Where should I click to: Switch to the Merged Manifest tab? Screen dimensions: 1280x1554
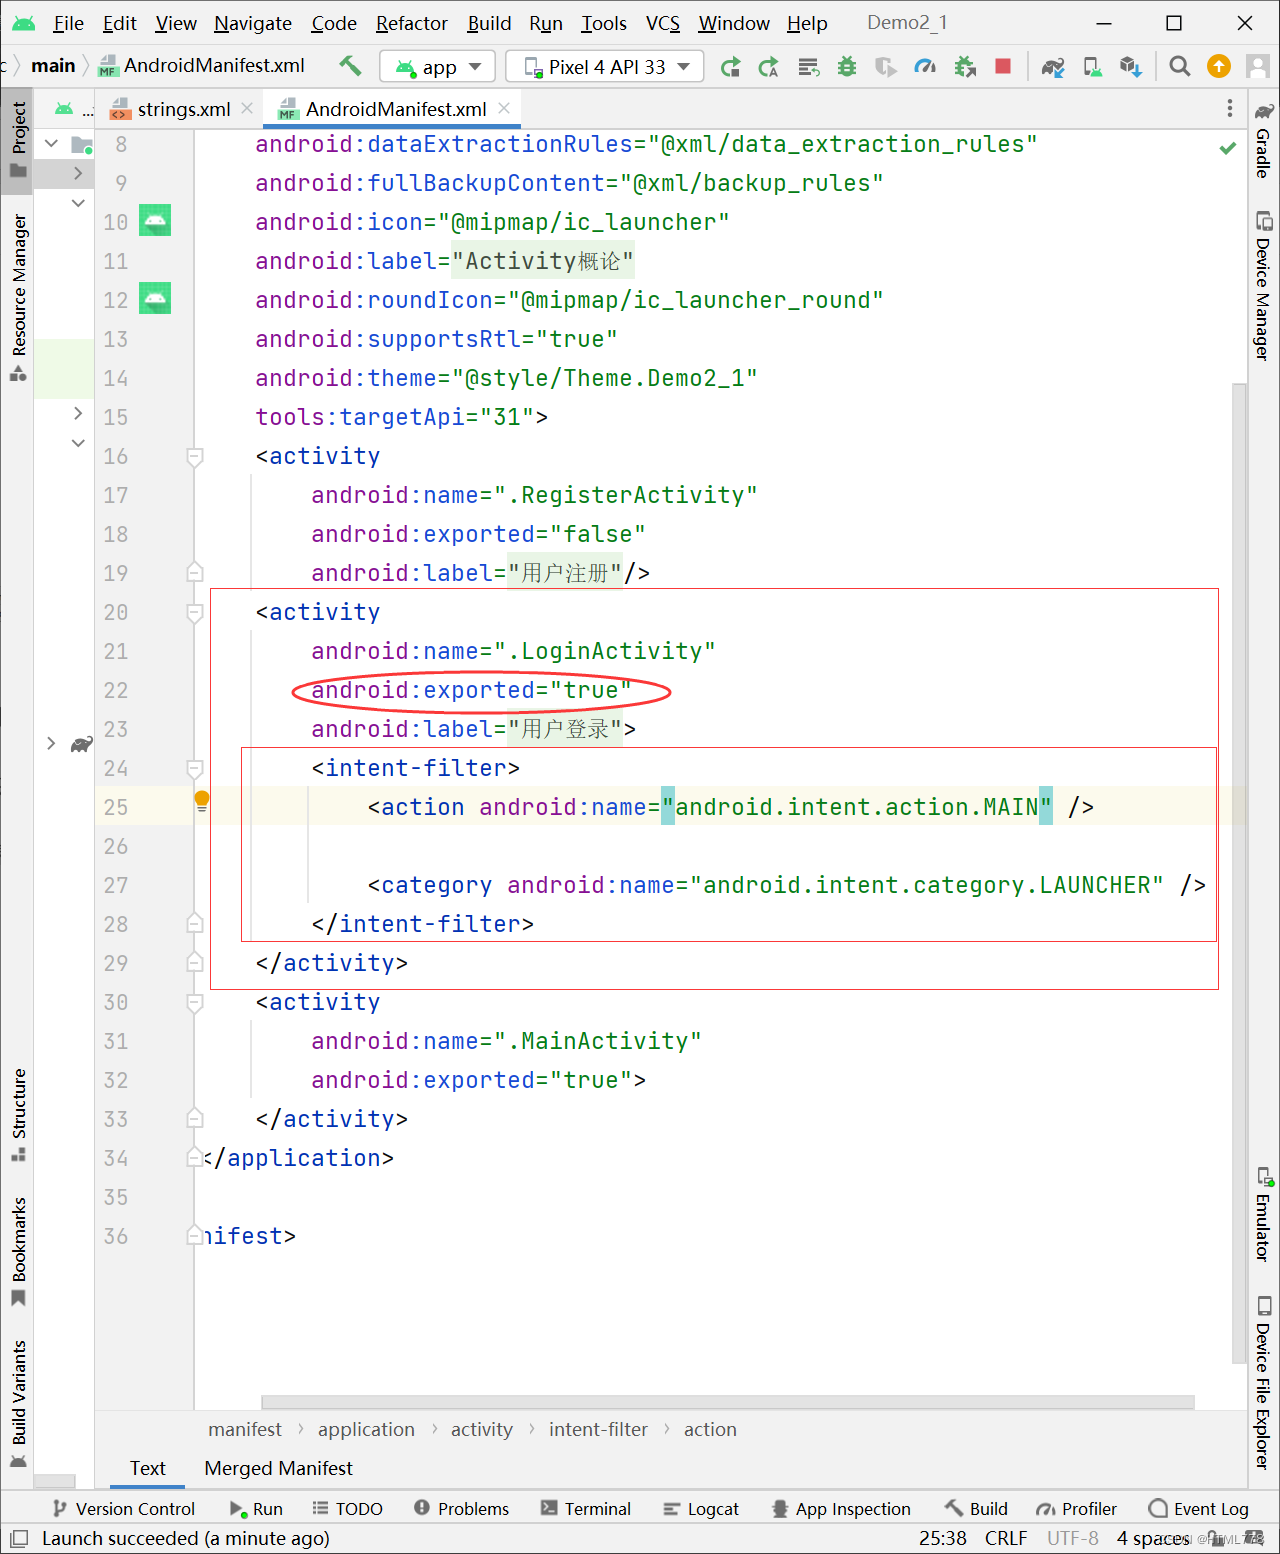278,1468
